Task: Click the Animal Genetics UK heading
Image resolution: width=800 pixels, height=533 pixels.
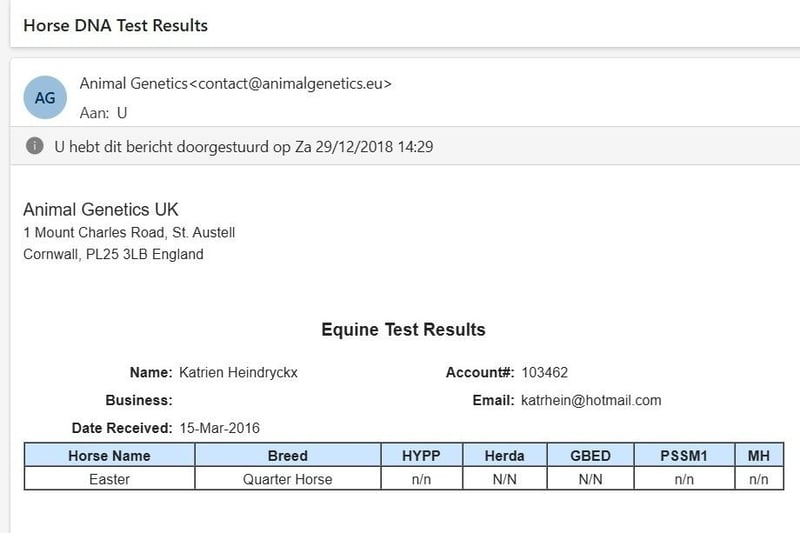Action: tap(101, 210)
